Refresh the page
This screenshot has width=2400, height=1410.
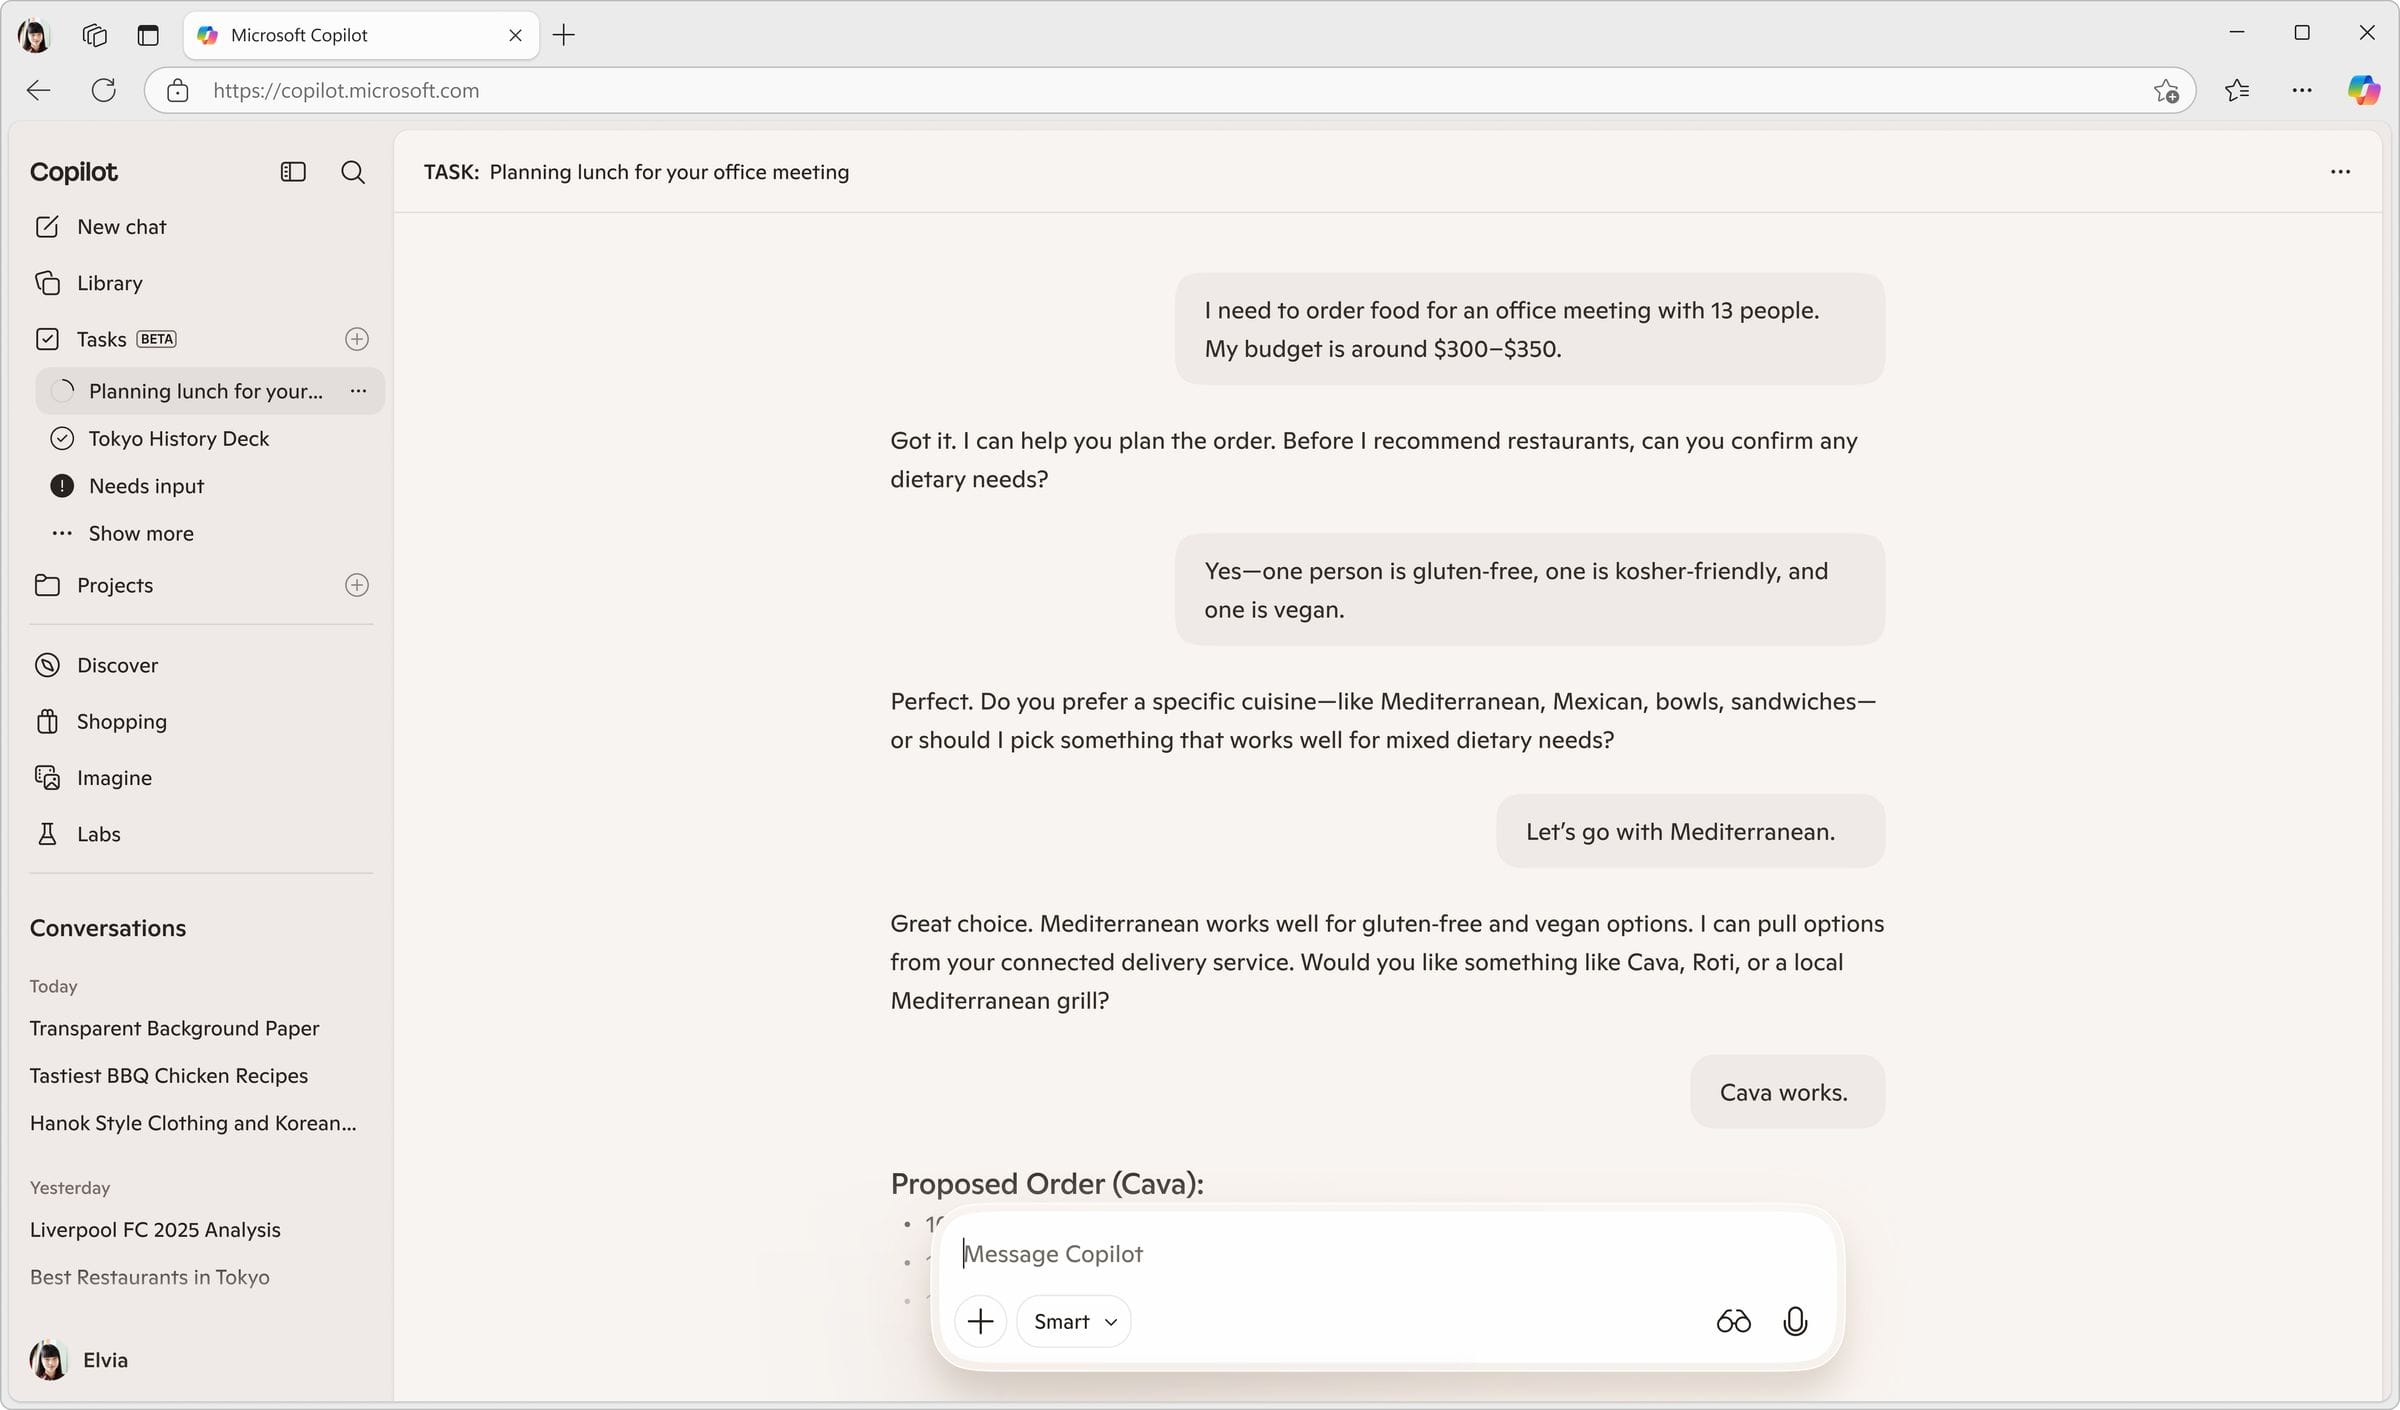point(104,90)
